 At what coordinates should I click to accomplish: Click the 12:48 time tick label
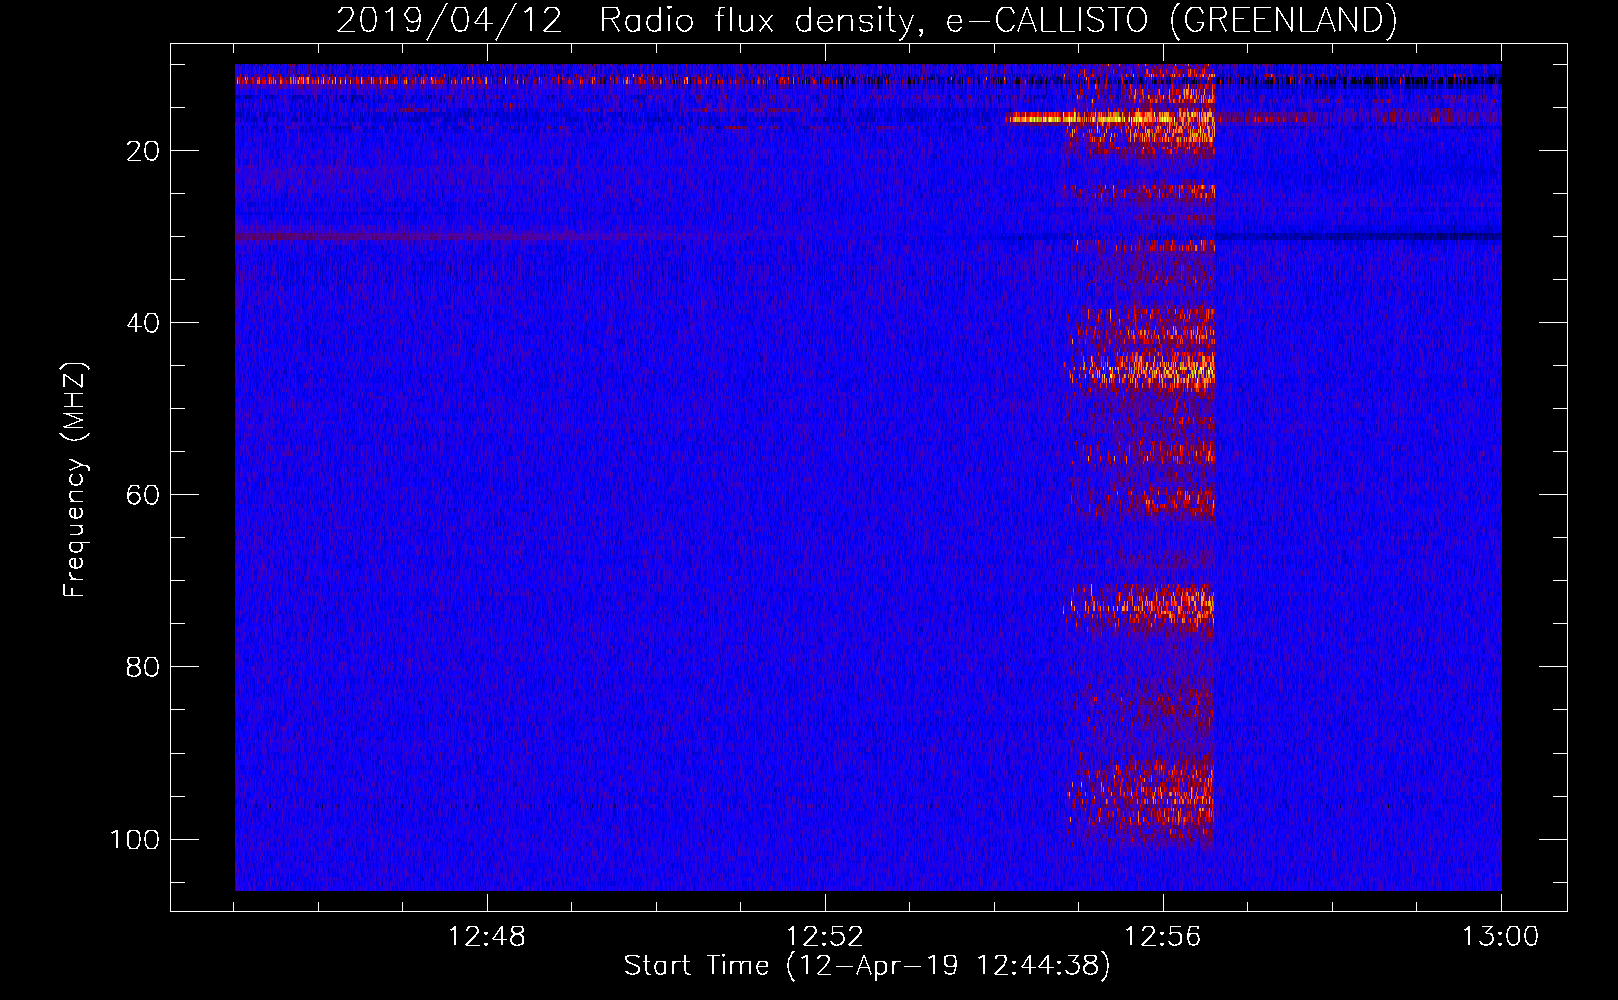click(487, 937)
